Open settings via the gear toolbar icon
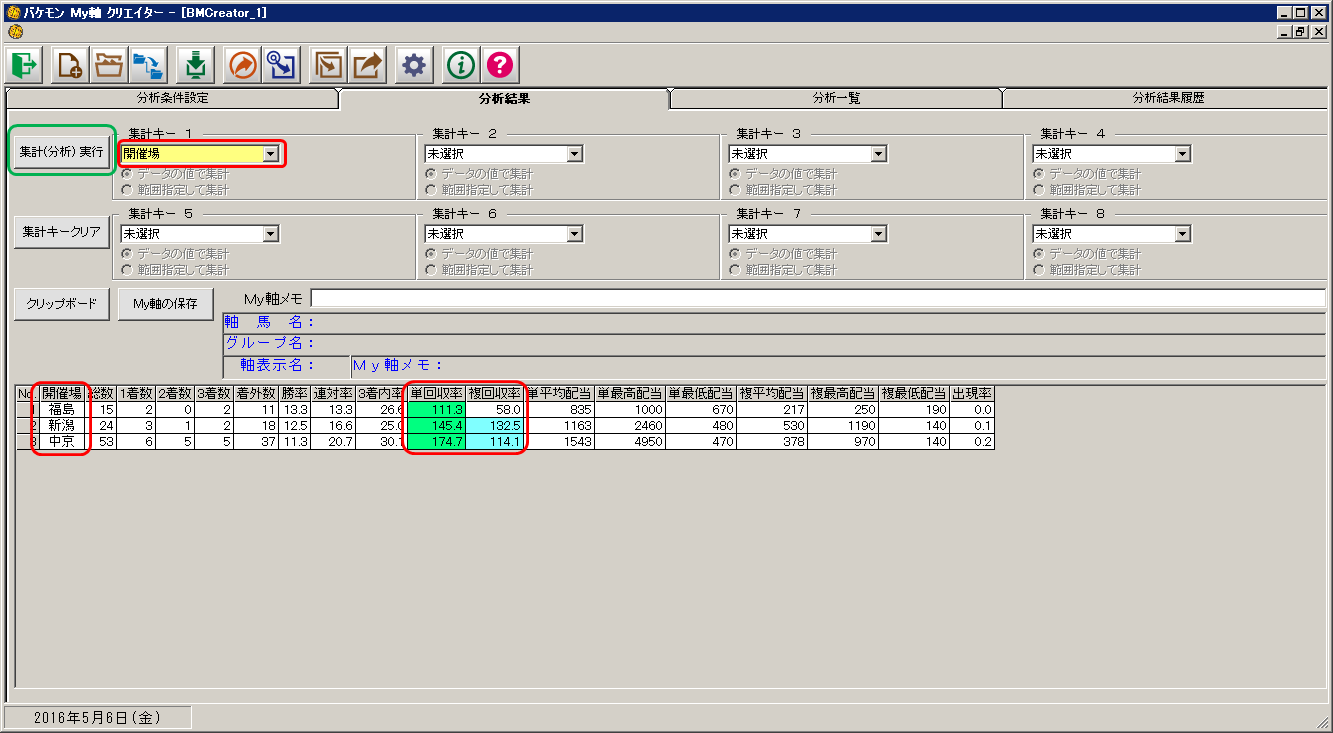1333x733 pixels. pos(414,66)
